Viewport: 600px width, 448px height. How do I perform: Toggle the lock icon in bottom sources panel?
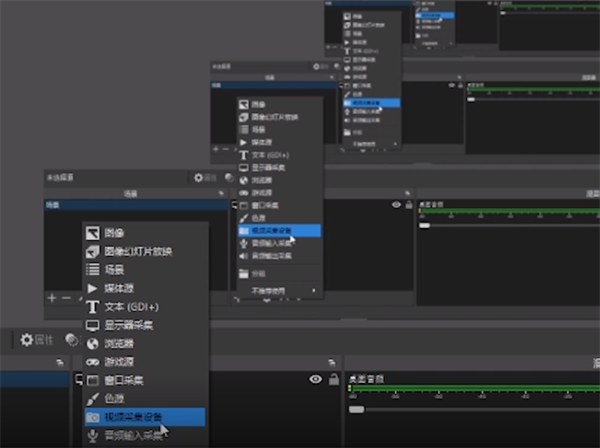coord(333,379)
